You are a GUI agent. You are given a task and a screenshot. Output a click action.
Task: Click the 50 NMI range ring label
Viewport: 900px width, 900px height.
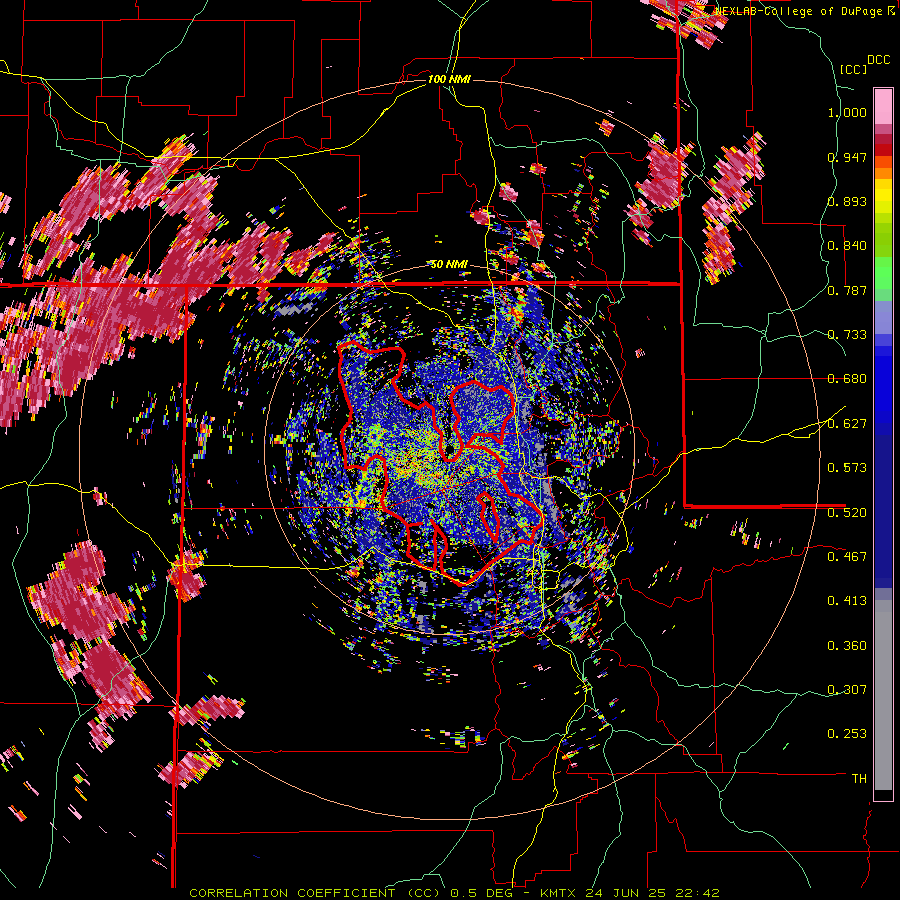click(x=449, y=265)
